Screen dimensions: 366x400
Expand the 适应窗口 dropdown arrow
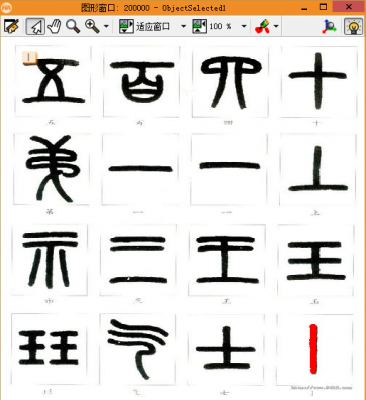pyautogui.click(x=183, y=26)
